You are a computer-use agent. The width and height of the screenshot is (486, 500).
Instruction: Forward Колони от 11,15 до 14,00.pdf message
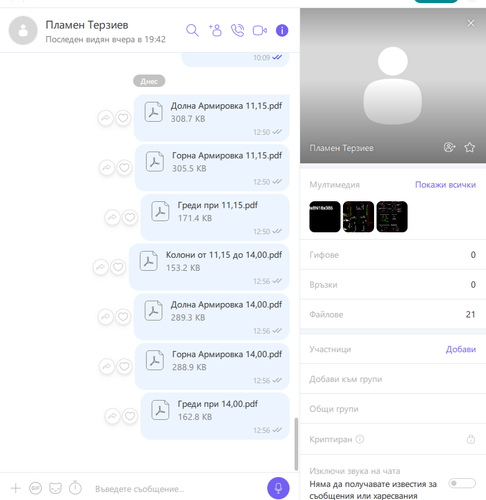point(101,267)
